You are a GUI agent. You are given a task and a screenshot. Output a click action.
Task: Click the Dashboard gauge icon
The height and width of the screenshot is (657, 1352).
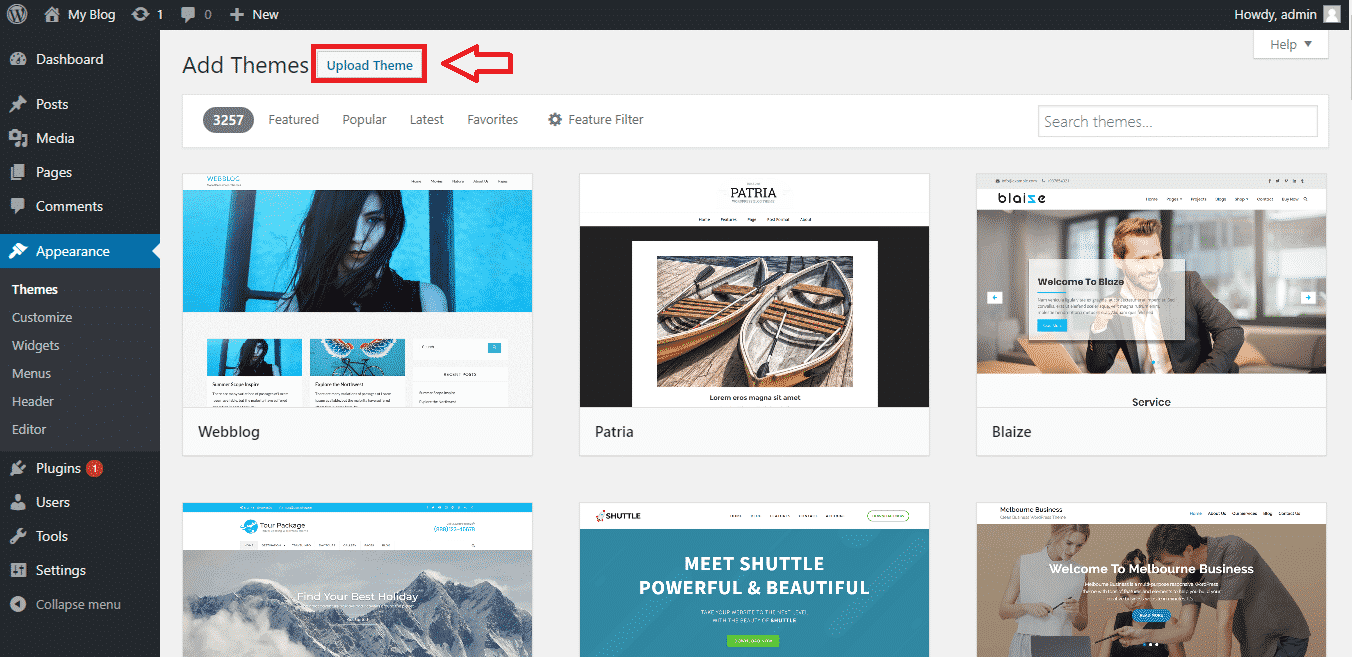(18, 59)
